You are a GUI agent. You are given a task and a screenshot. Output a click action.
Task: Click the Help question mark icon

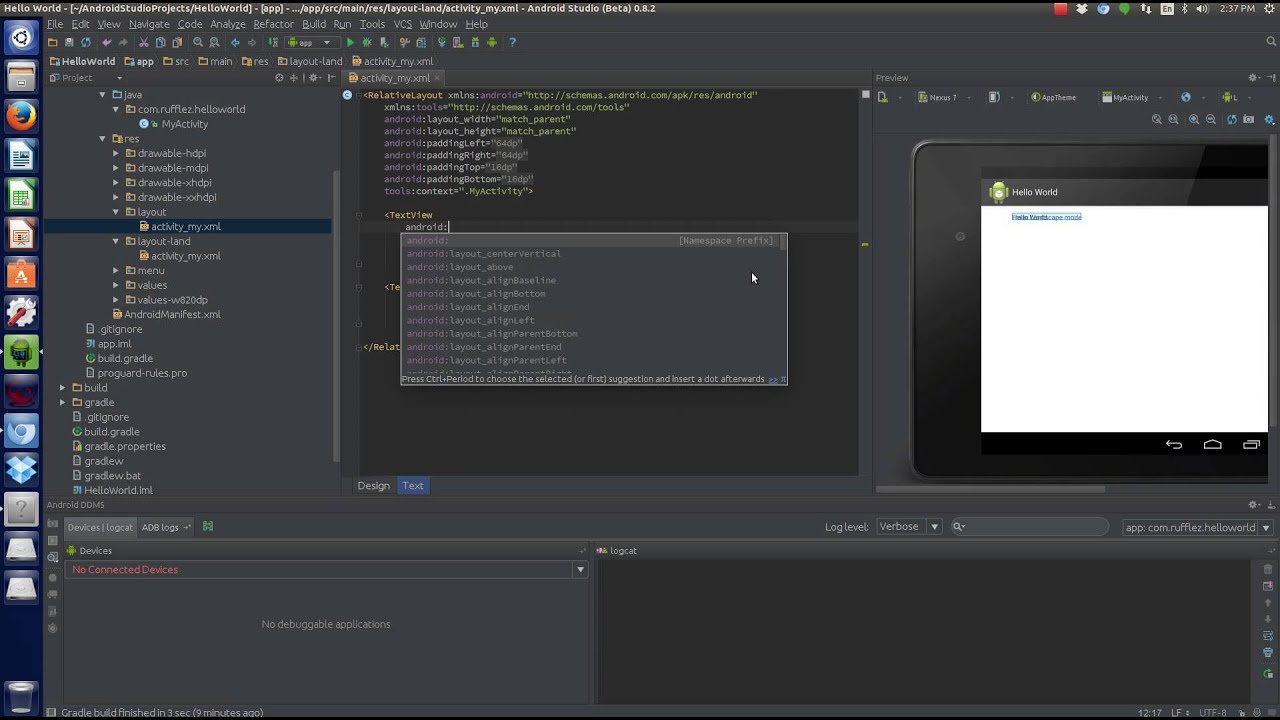(x=512, y=42)
